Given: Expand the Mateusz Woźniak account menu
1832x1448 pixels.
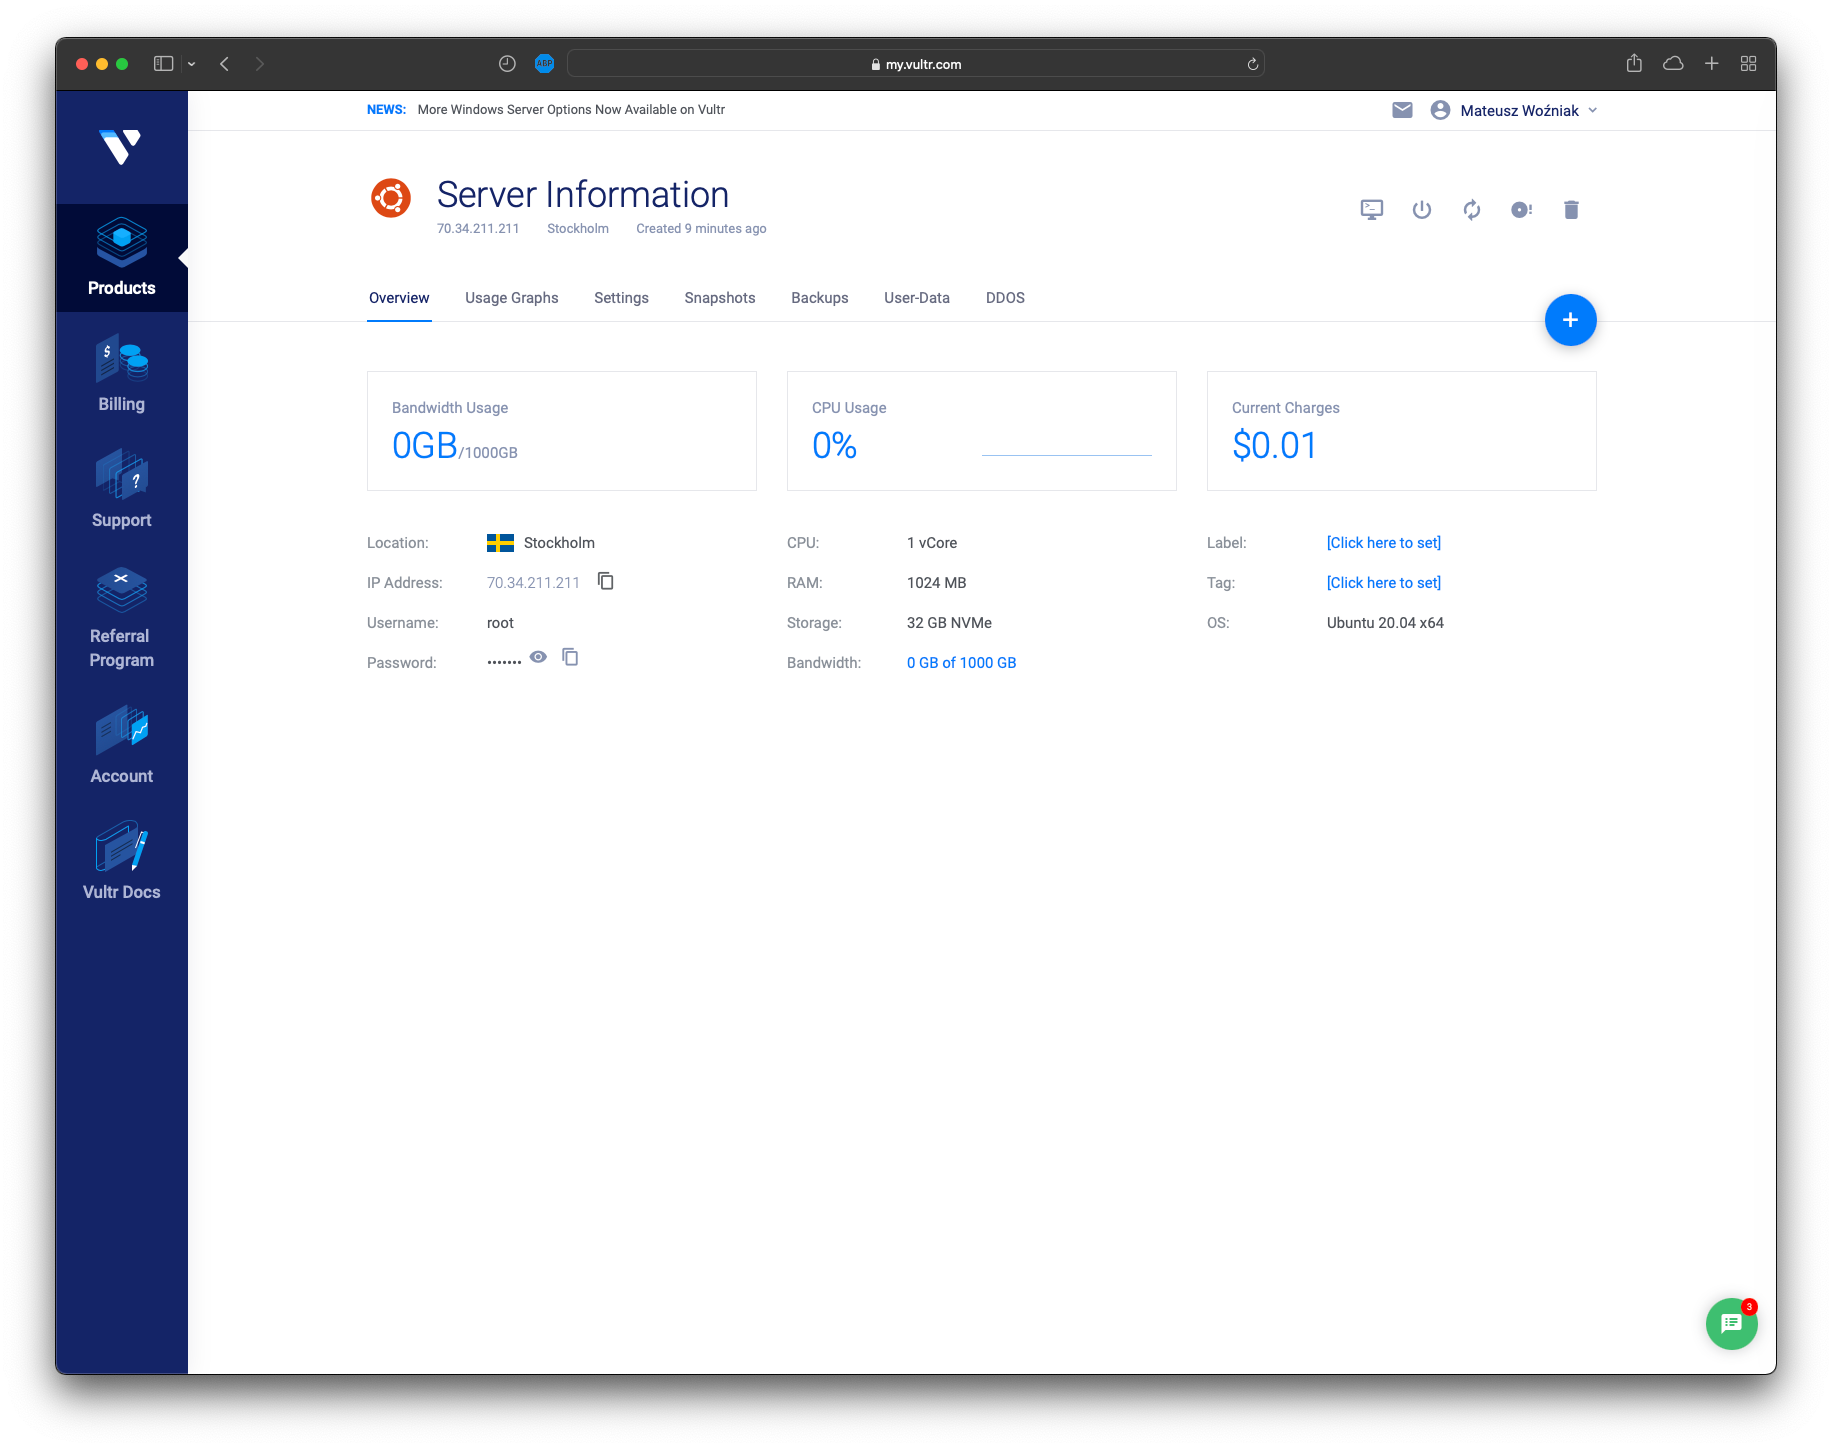Looking at the screenshot, I should tap(1528, 110).
